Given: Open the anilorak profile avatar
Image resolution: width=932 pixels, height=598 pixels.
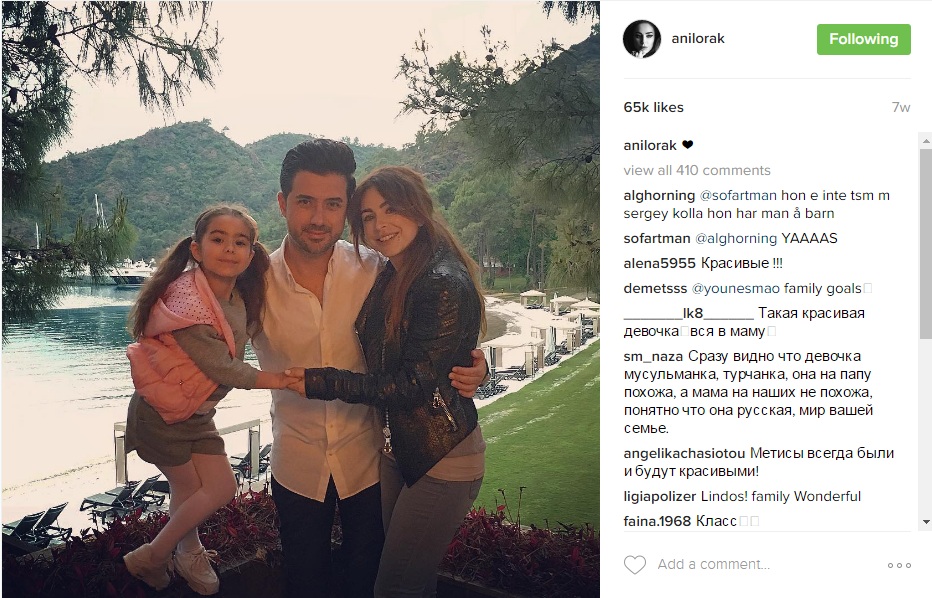Looking at the screenshot, I should point(641,39).
